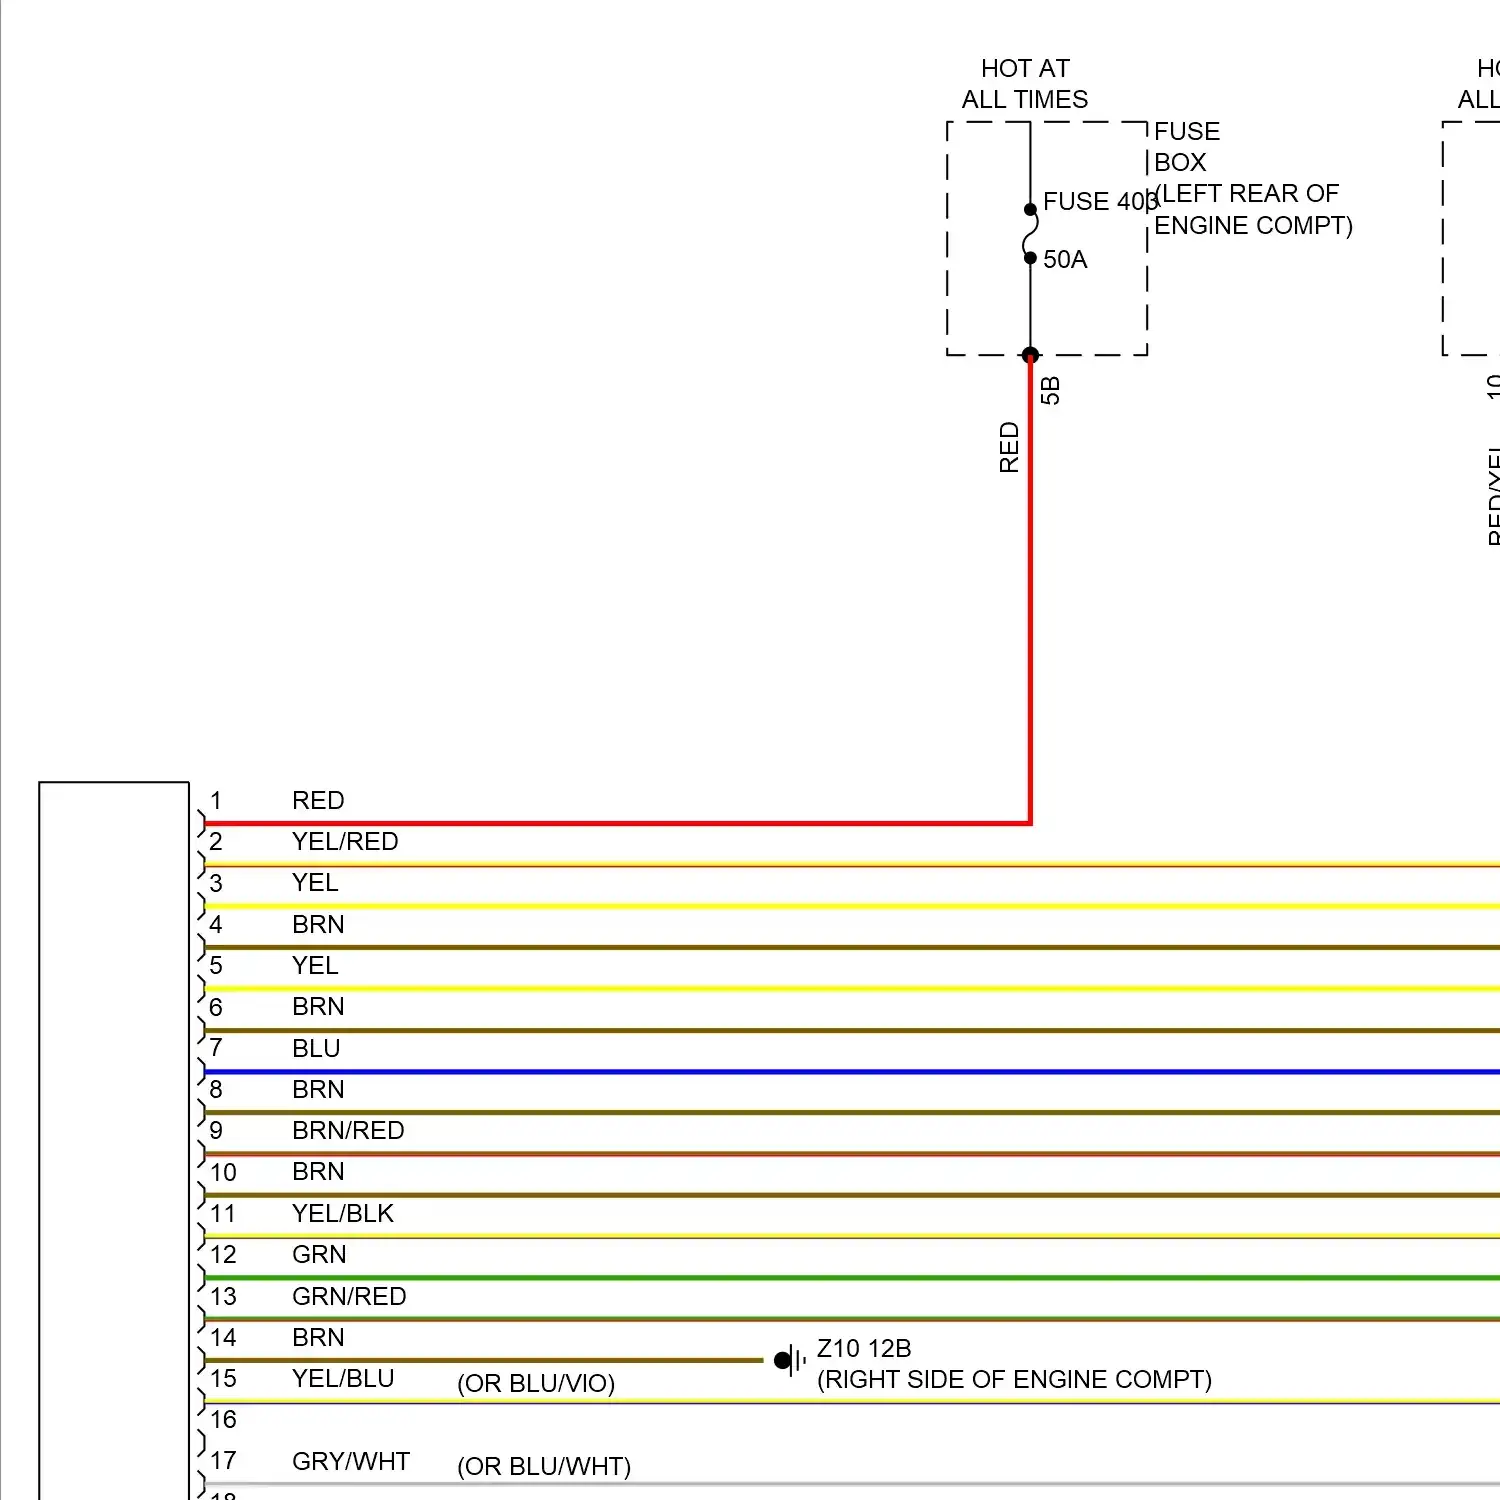Click the solid green wire line
Viewport: 1500px width, 1500px height.
852,1278
